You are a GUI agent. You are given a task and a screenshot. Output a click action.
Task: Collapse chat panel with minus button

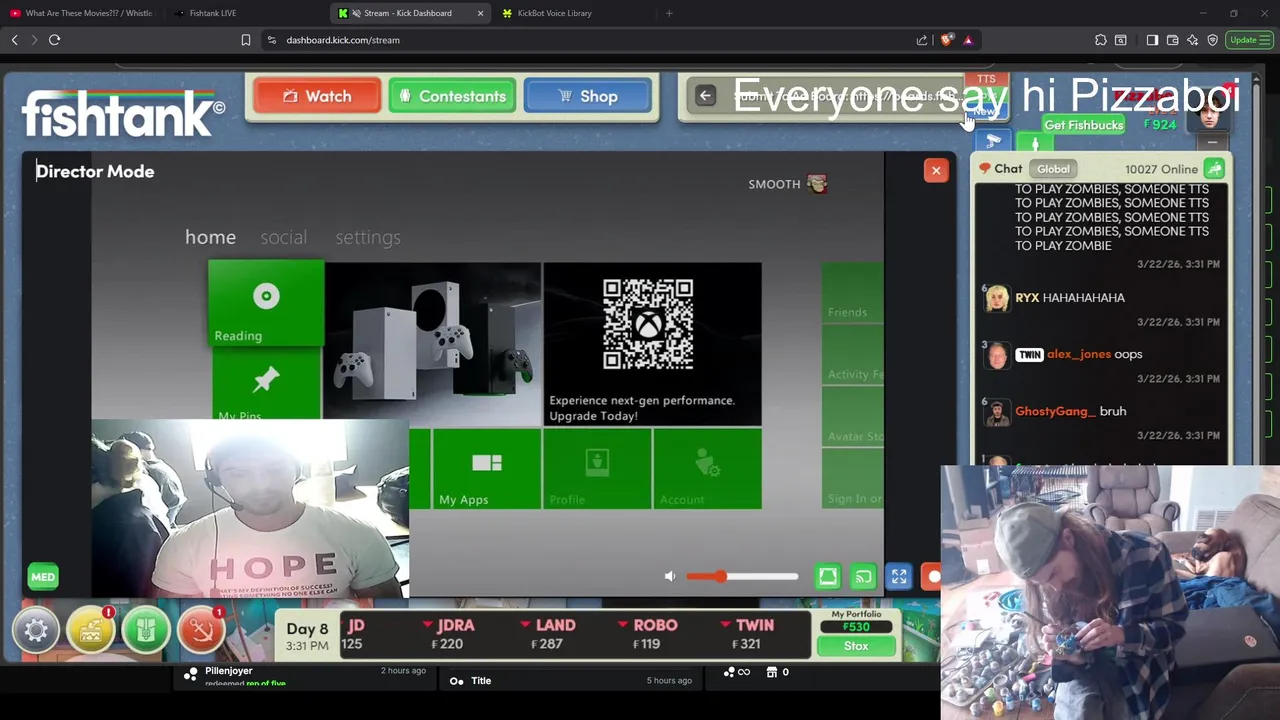coord(1212,143)
